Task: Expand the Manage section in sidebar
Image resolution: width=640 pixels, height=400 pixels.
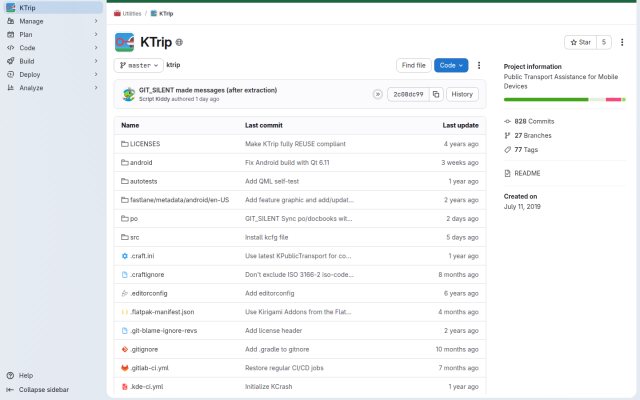Action: click(52, 21)
